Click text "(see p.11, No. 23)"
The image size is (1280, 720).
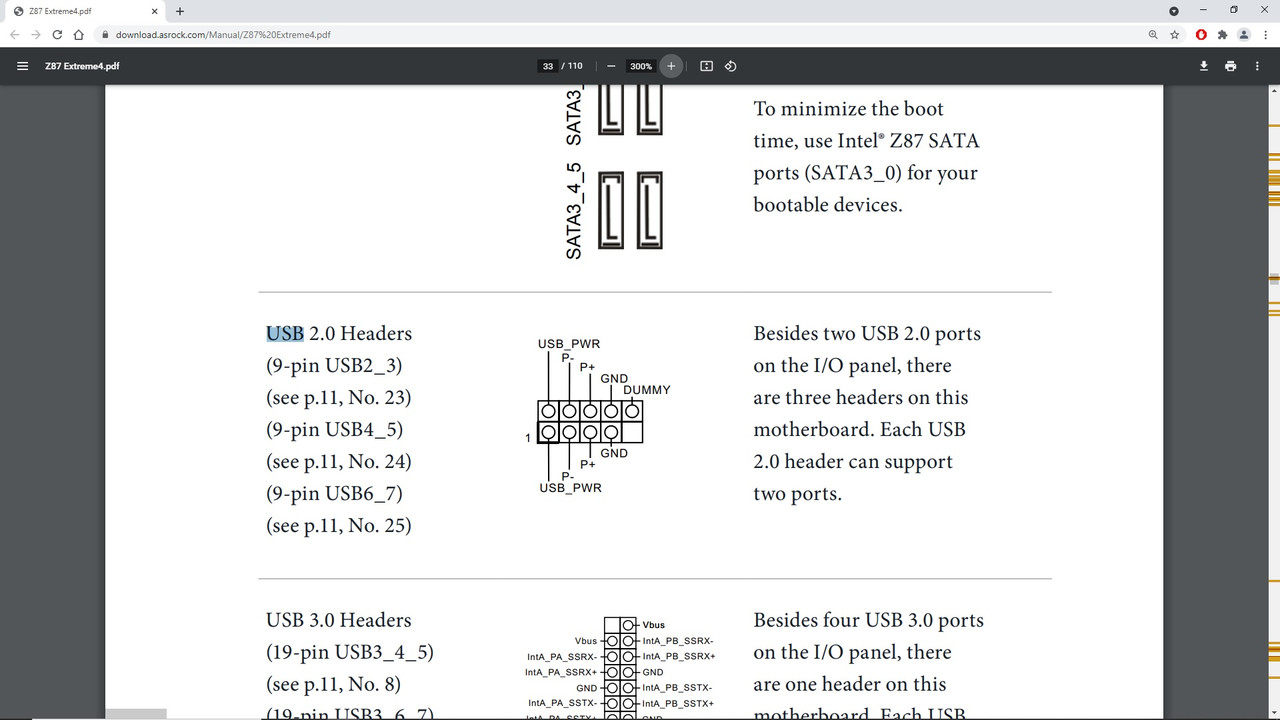pyautogui.click(x=339, y=398)
